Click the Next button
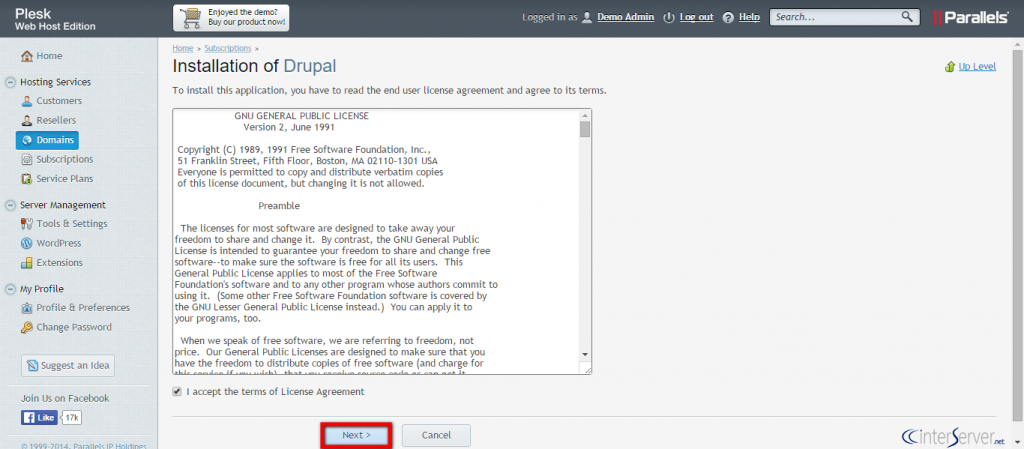Screen dimensions: 1024x449 pyautogui.click(x=357, y=435)
